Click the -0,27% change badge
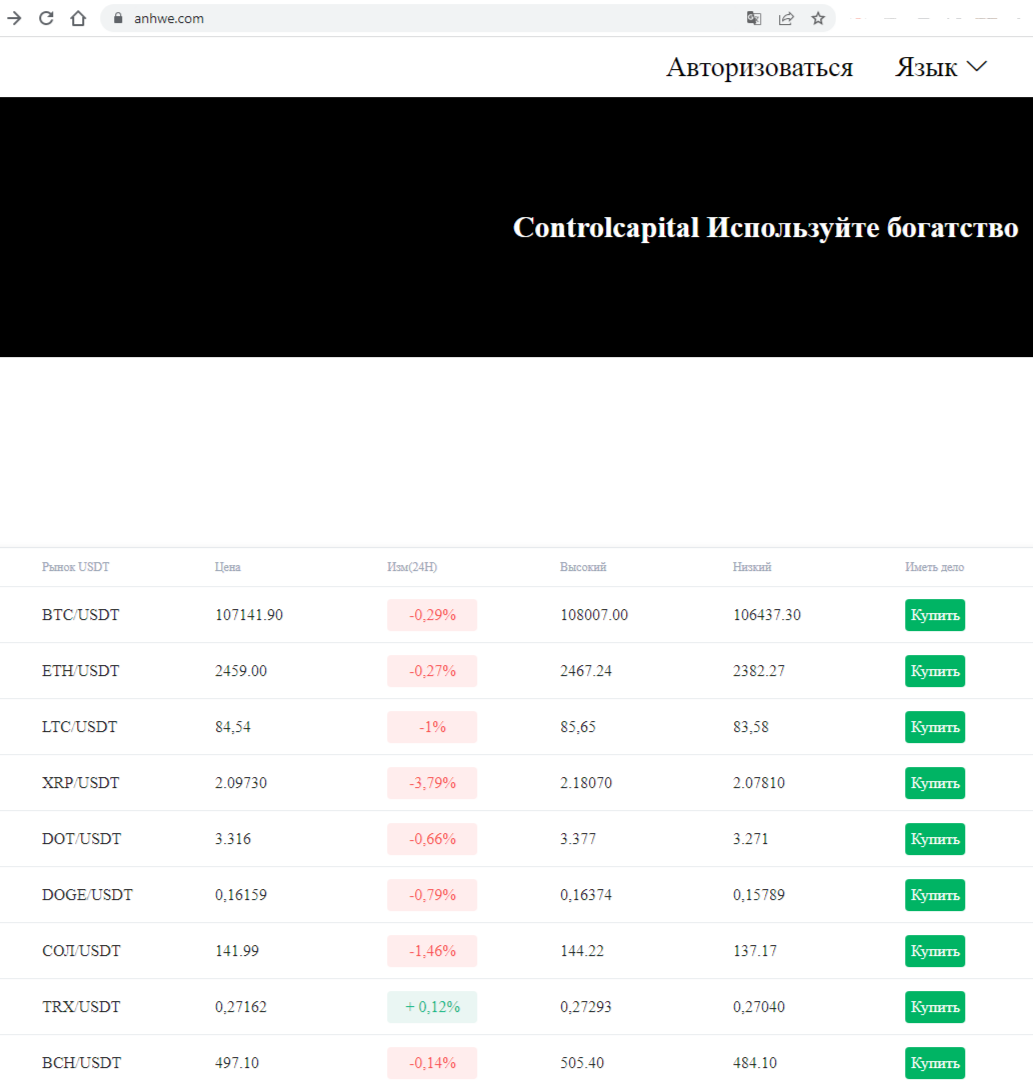The width and height of the screenshot is (1034, 1088). click(x=432, y=671)
